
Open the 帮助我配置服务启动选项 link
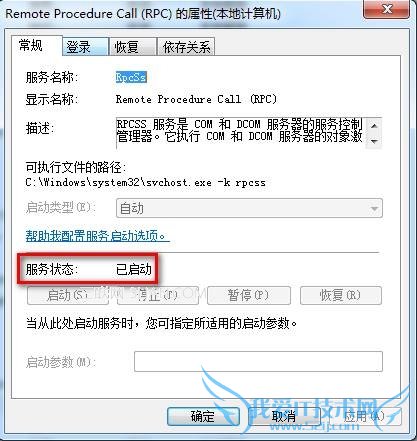97,236
